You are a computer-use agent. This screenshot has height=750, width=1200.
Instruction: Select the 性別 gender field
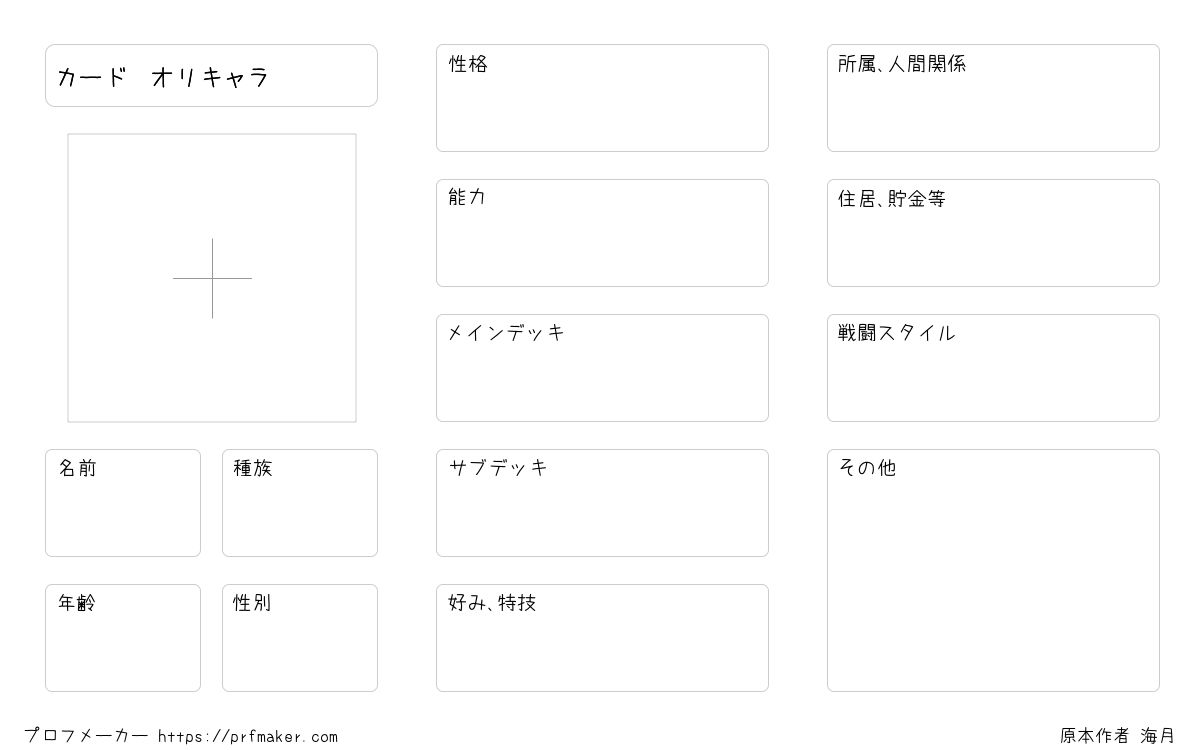(x=300, y=638)
